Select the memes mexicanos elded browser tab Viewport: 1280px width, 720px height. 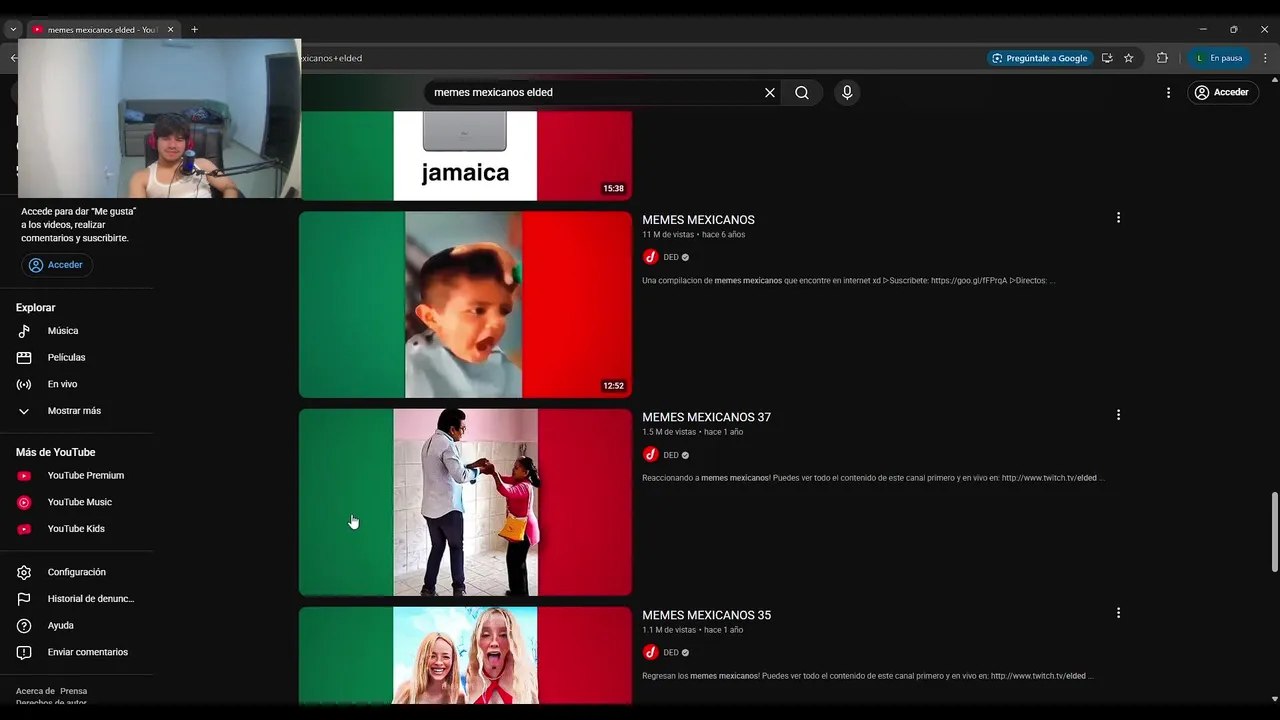click(x=103, y=30)
